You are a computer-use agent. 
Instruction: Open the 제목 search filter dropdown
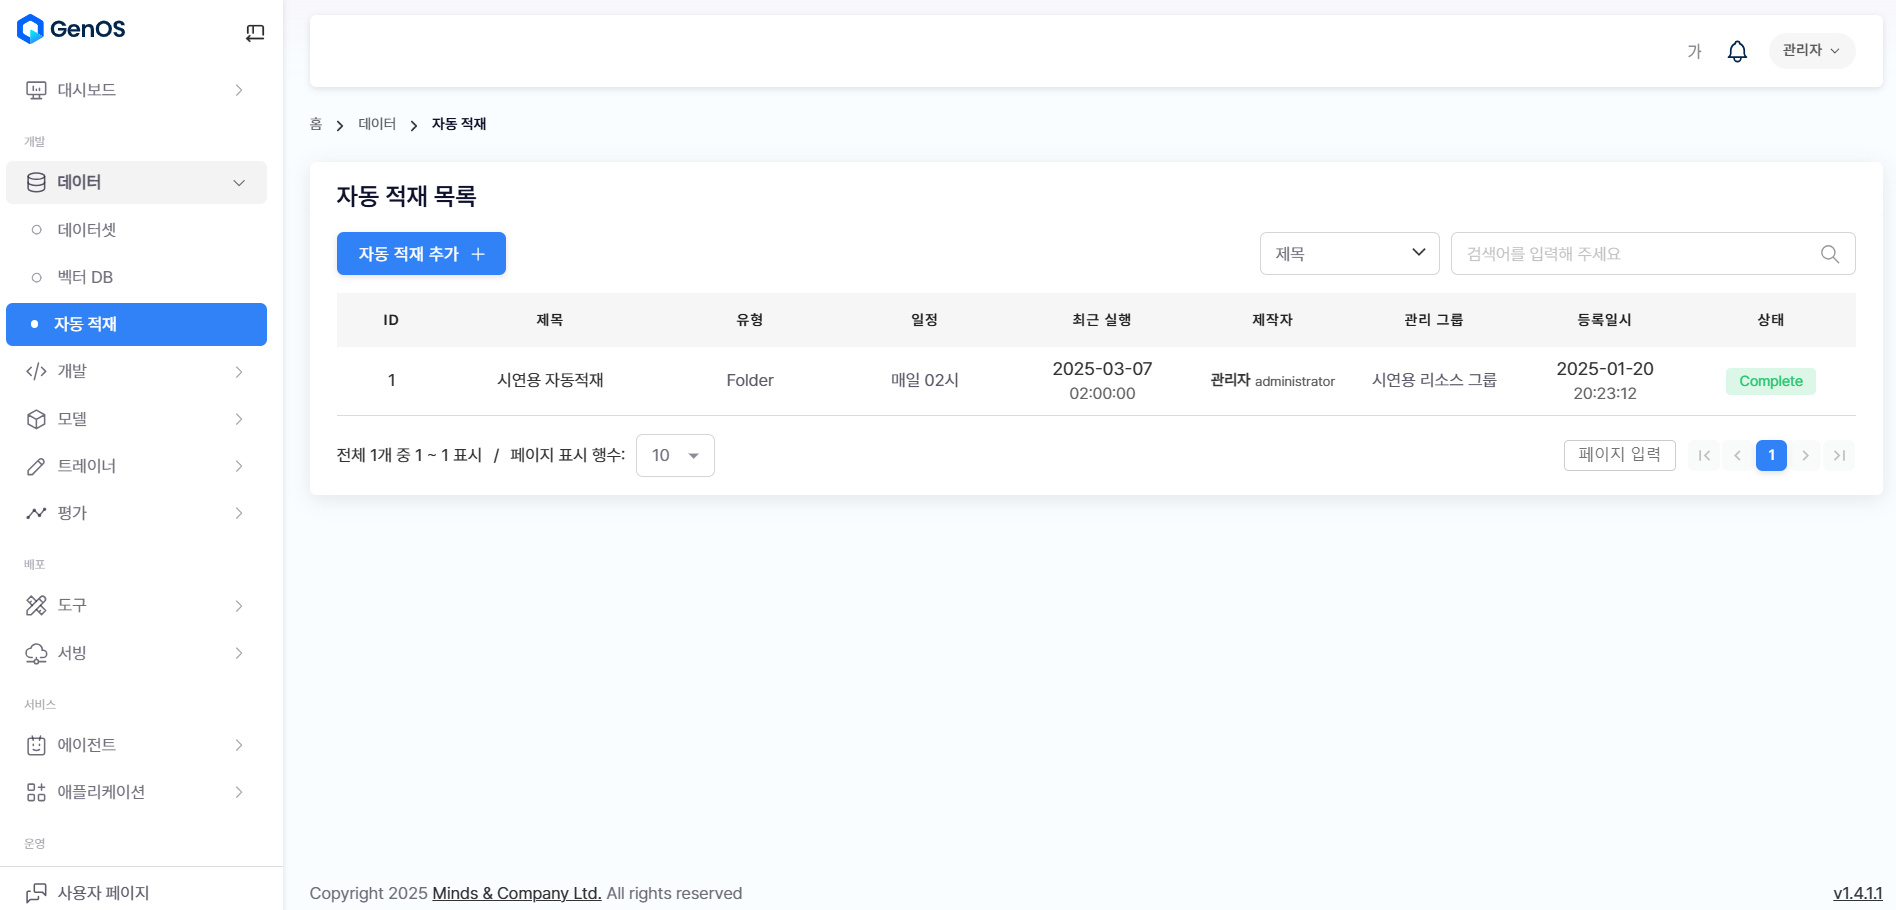[x=1349, y=254]
